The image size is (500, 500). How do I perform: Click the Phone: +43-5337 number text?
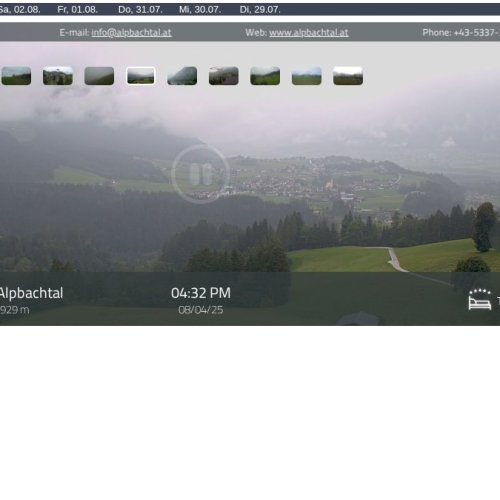461,32
